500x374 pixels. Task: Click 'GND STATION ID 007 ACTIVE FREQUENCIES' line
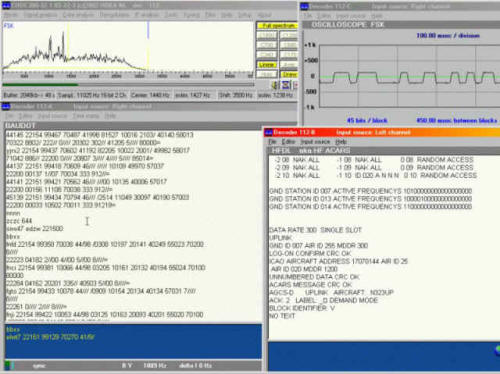coord(370,191)
